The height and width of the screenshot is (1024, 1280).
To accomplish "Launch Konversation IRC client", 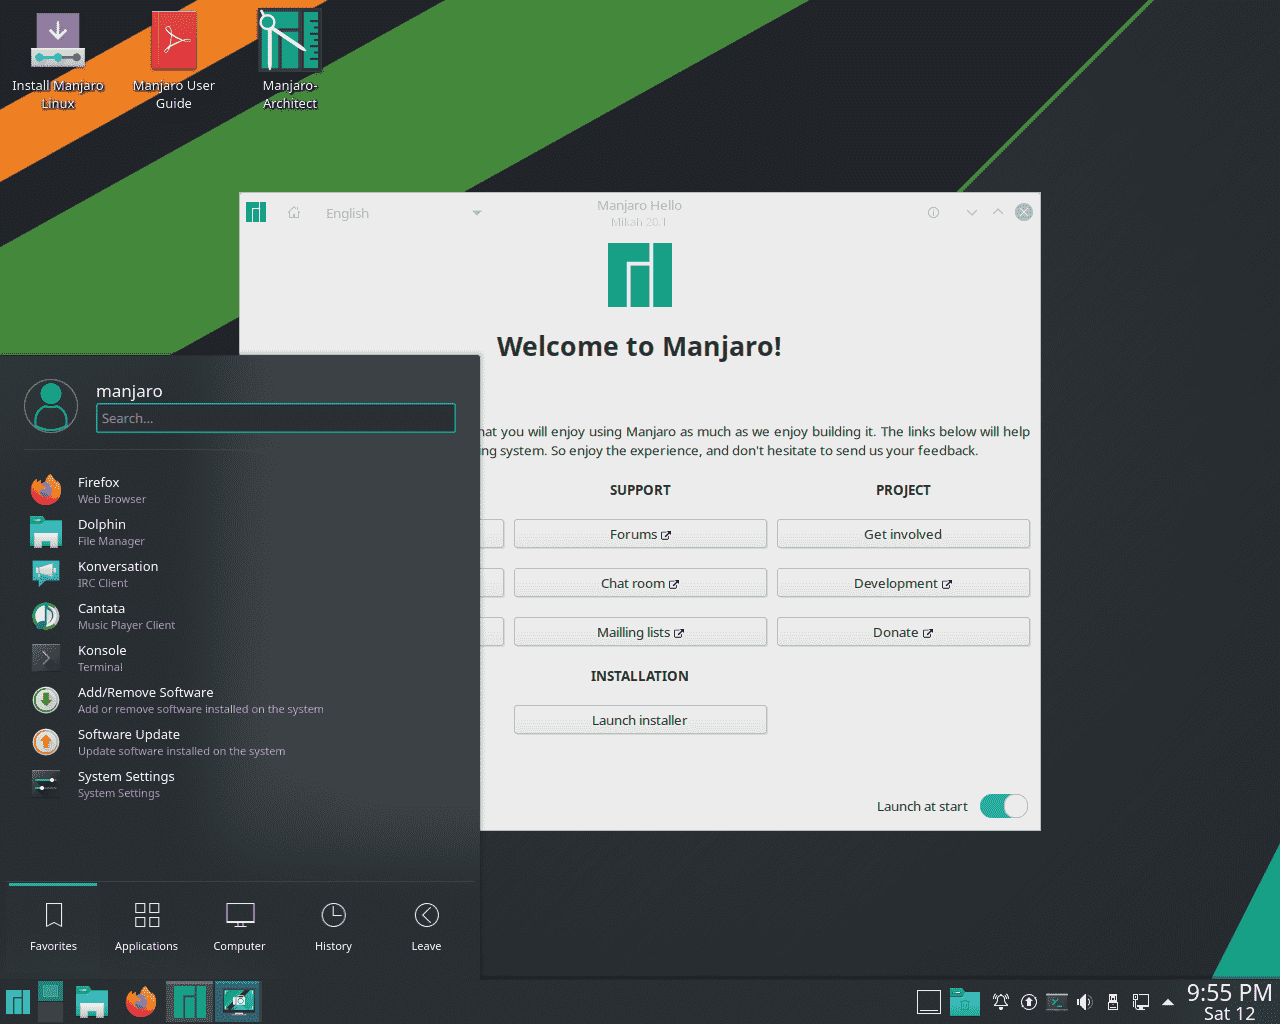I will 118,573.
